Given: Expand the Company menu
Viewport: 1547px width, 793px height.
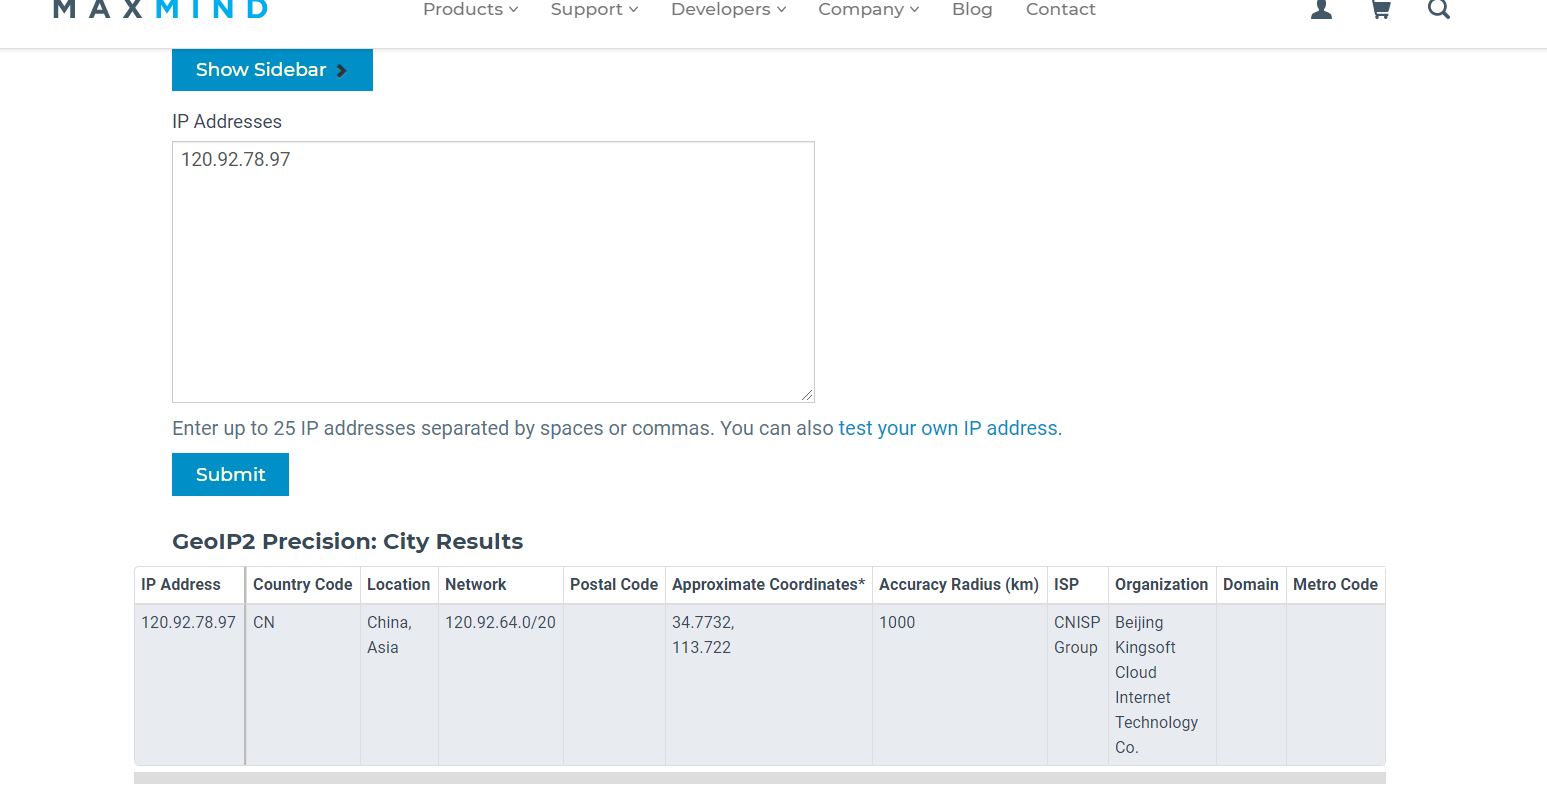Looking at the screenshot, I should coord(868,9).
